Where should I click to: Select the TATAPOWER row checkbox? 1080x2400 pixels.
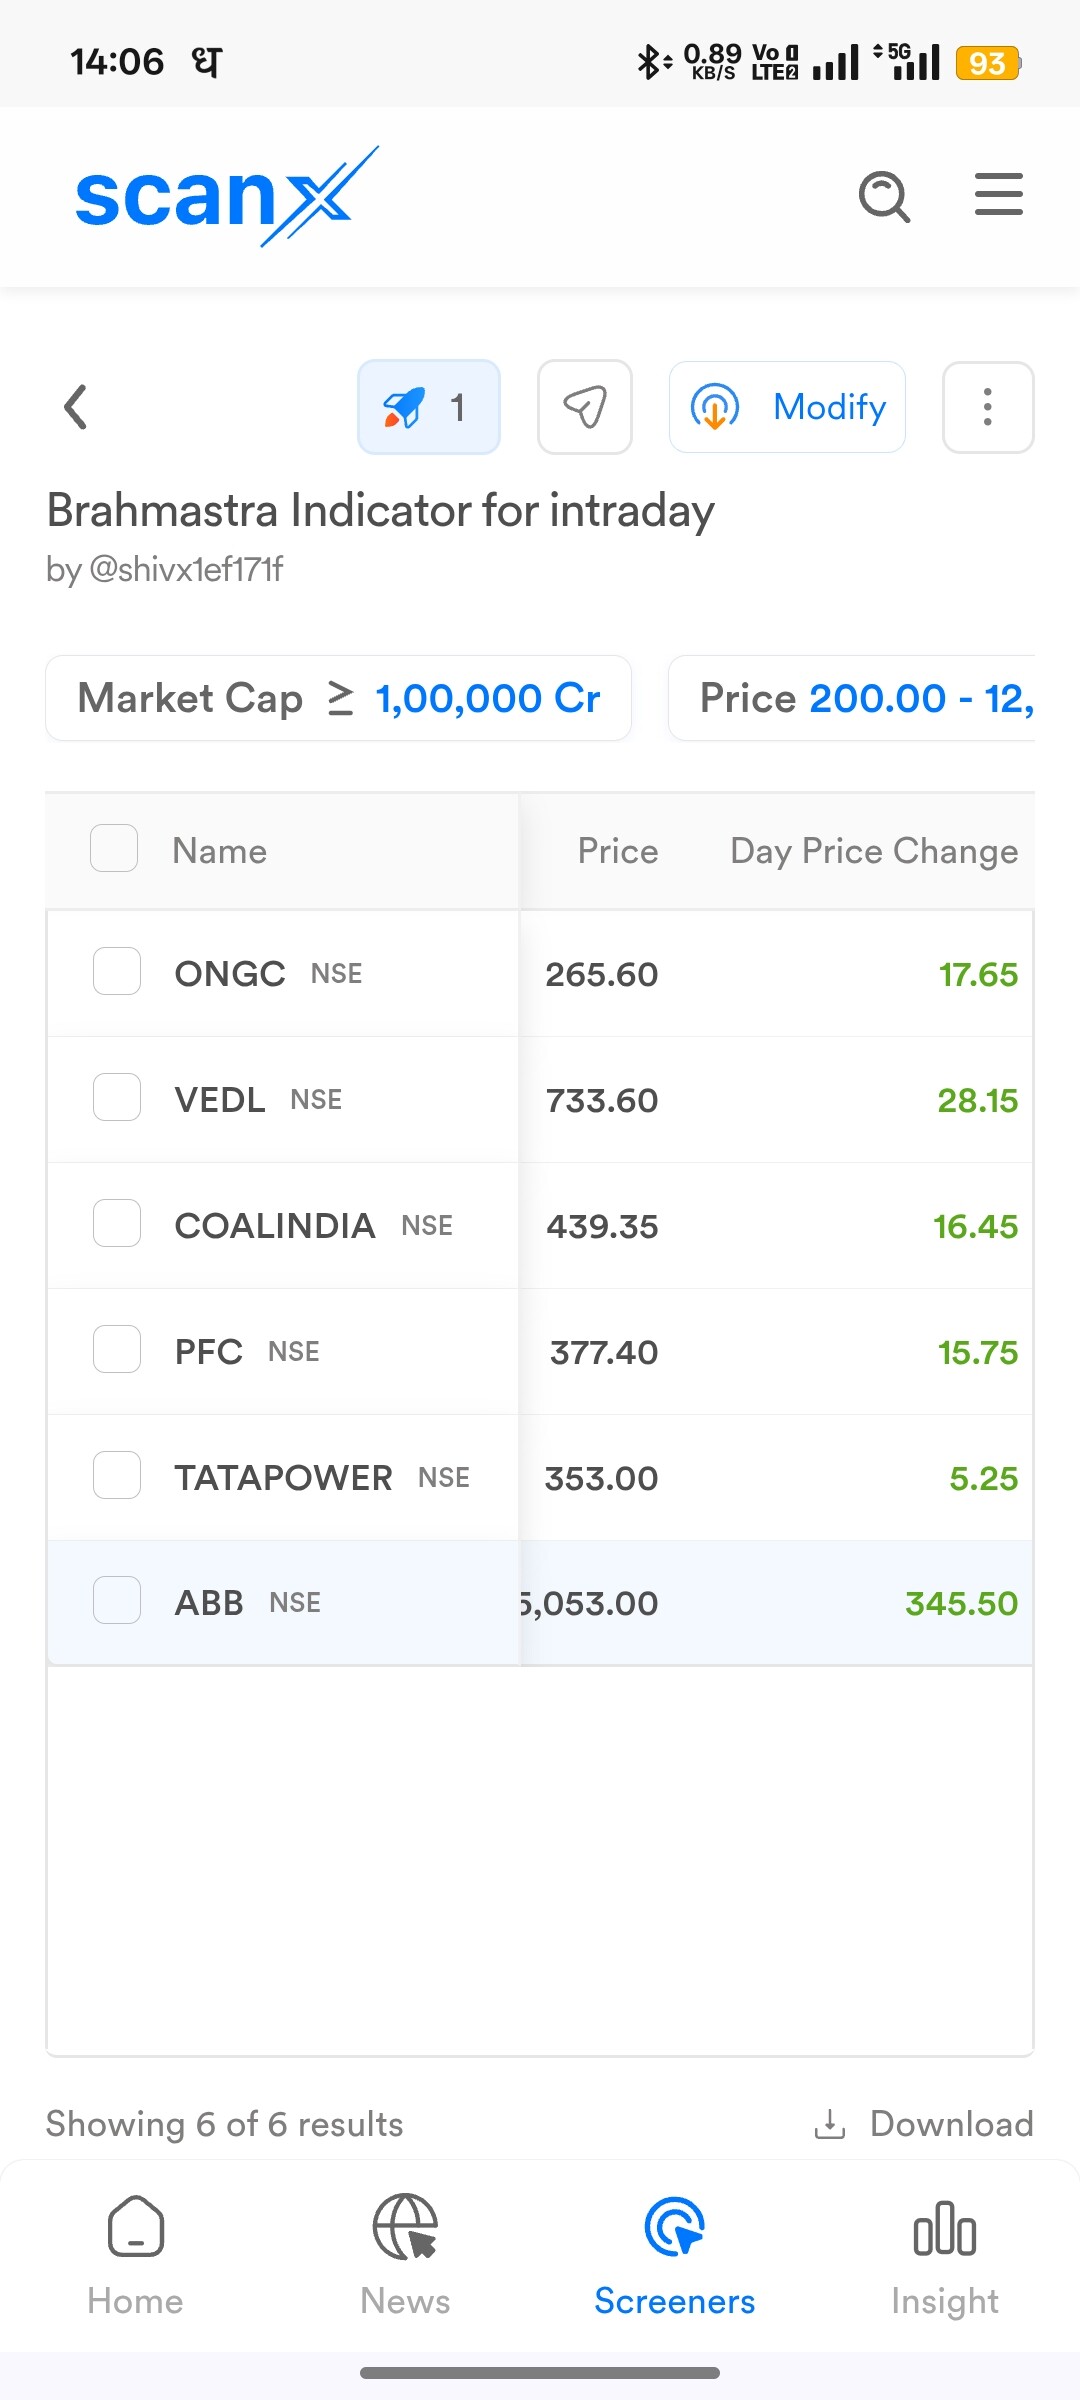pos(117,1476)
